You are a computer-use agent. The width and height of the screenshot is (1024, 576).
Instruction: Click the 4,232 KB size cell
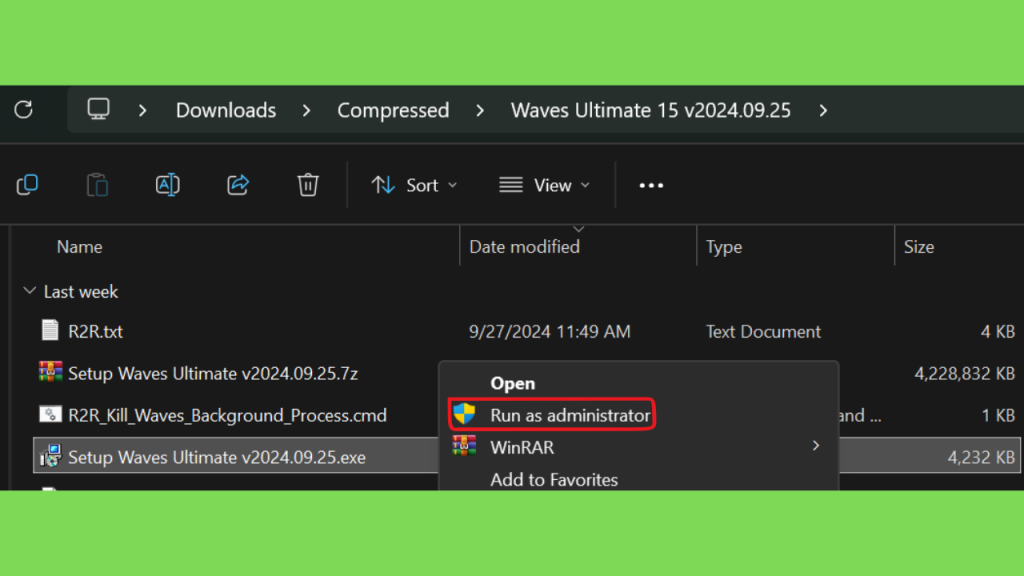coord(982,457)
